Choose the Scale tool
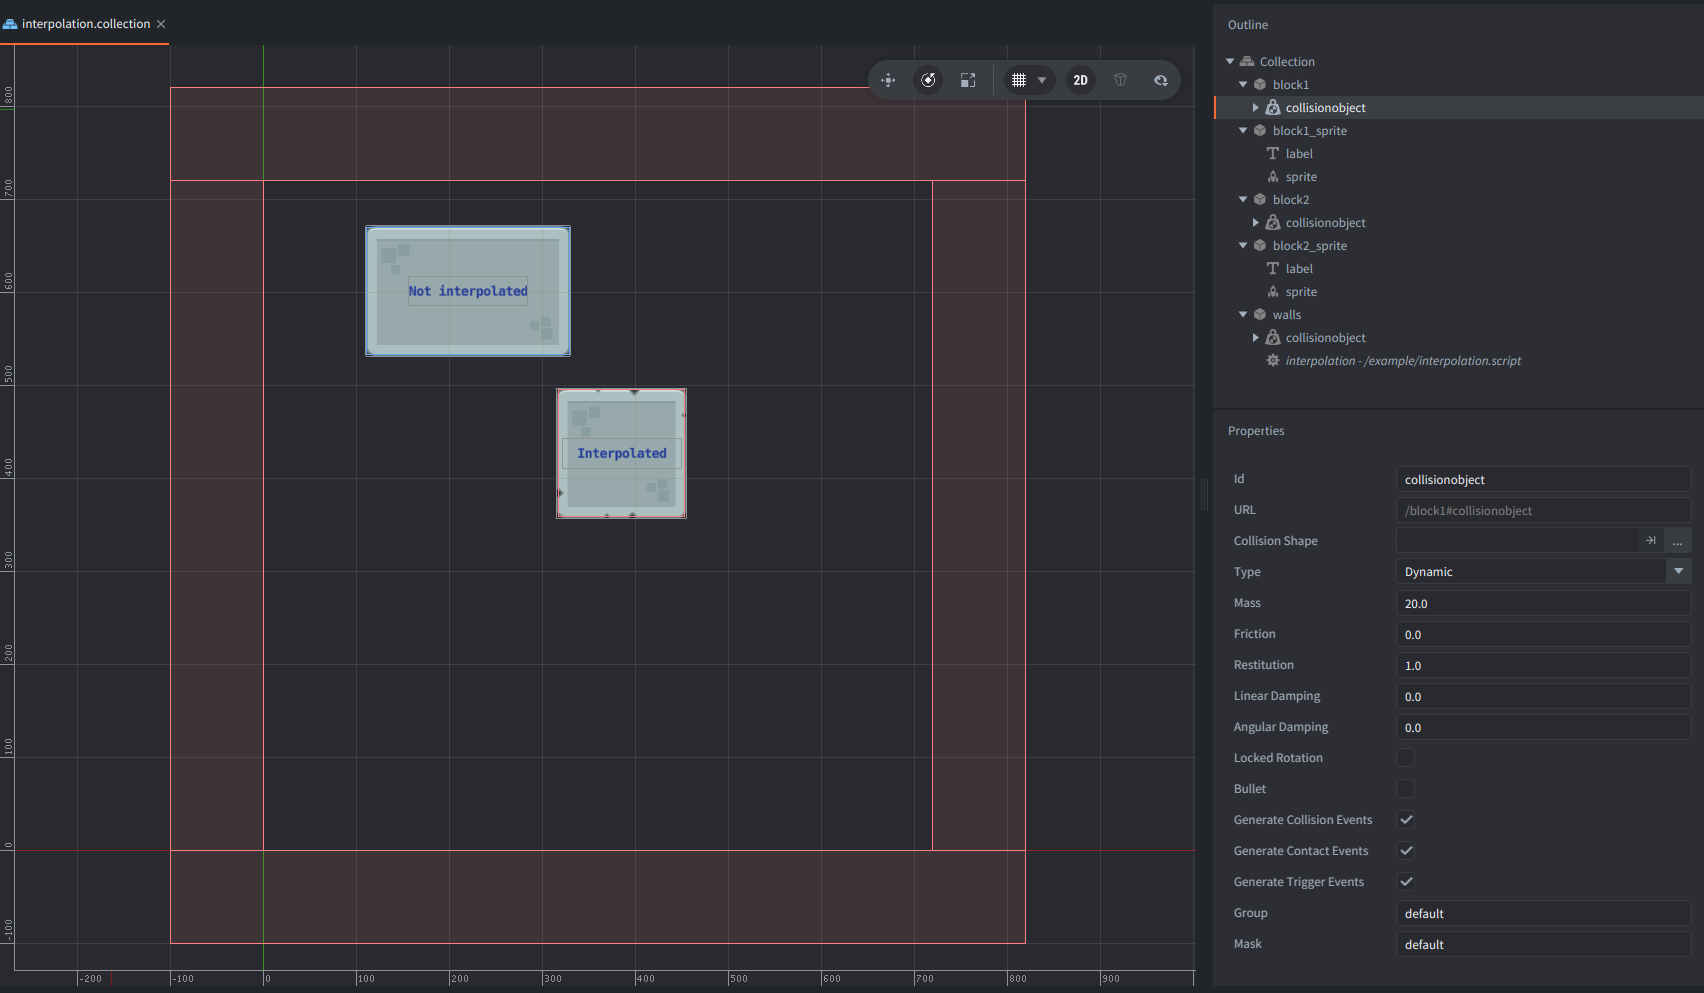 coord(967,80)
